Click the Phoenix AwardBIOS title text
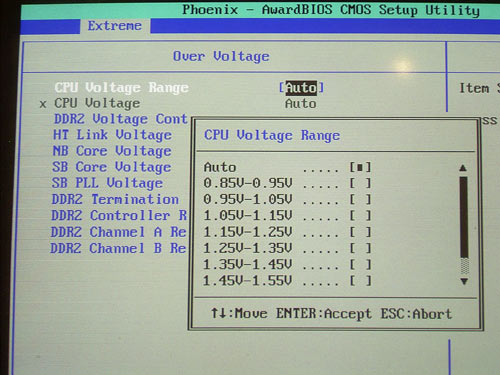Viewport: 500px width, 375px height. tap(331, 10)
